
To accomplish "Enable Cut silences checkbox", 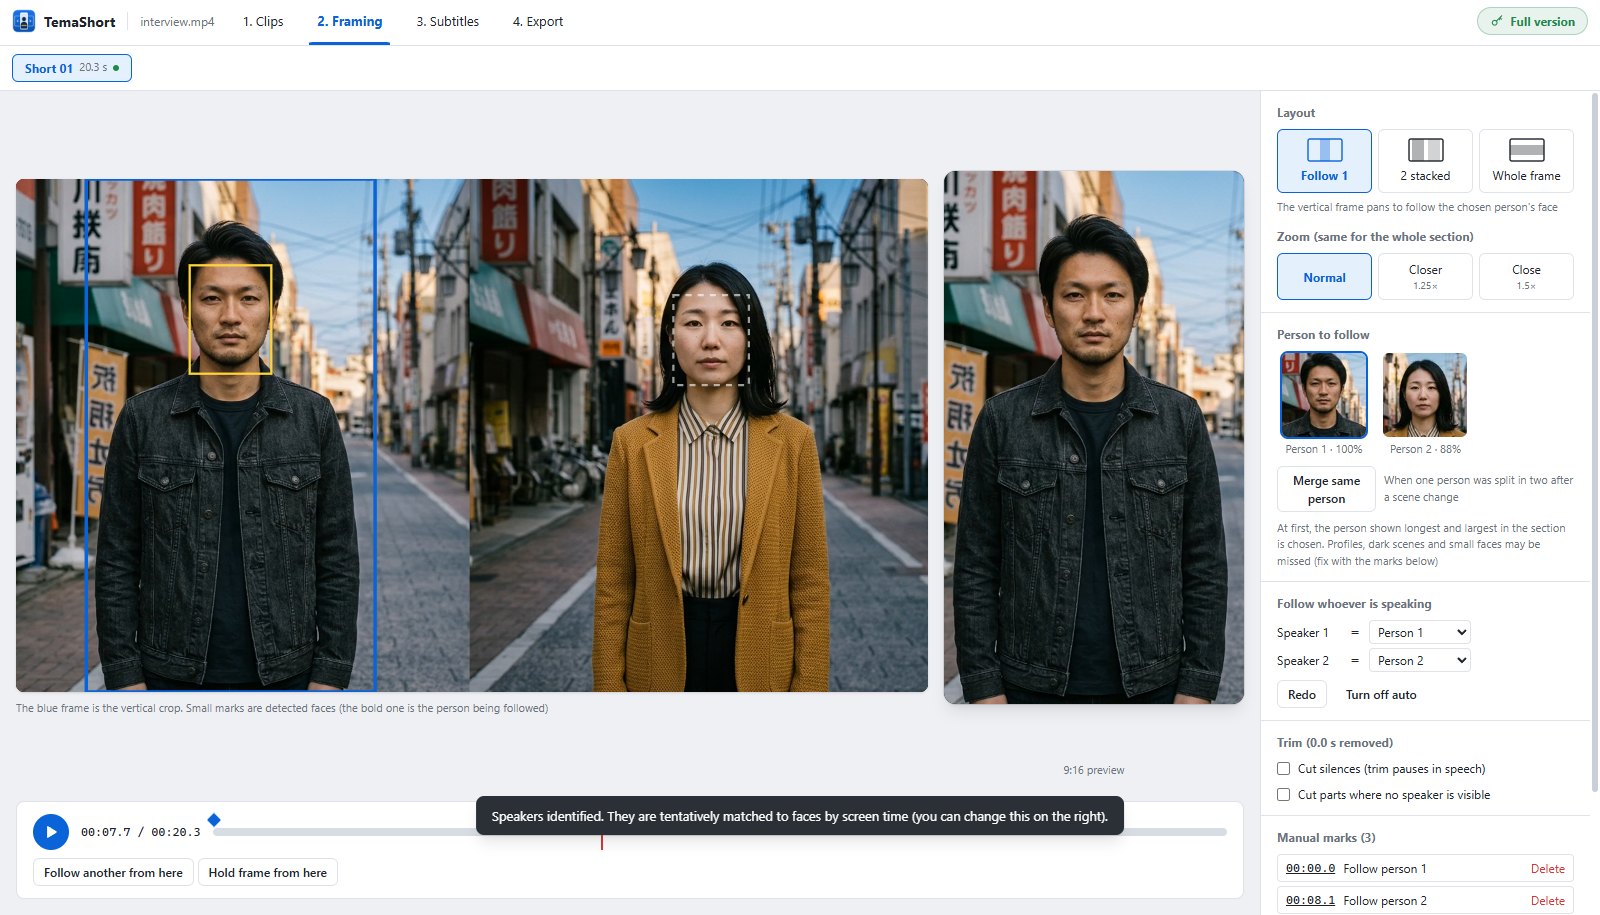I will [1284, 769].
